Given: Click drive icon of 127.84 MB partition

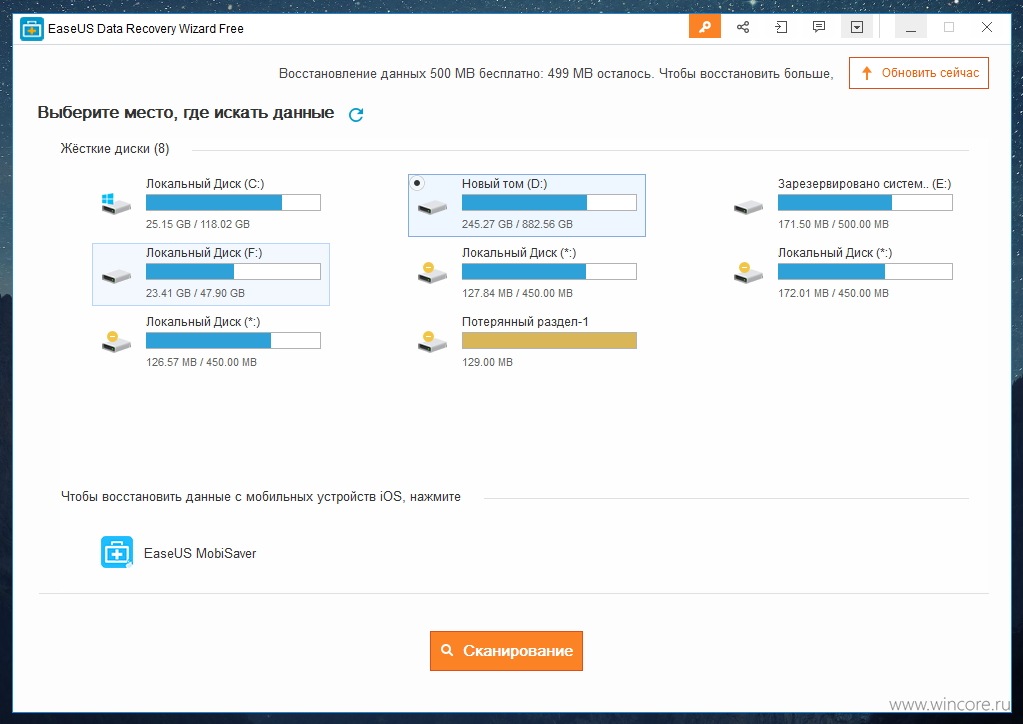Looking at the screenshot, I should point(432,273).
